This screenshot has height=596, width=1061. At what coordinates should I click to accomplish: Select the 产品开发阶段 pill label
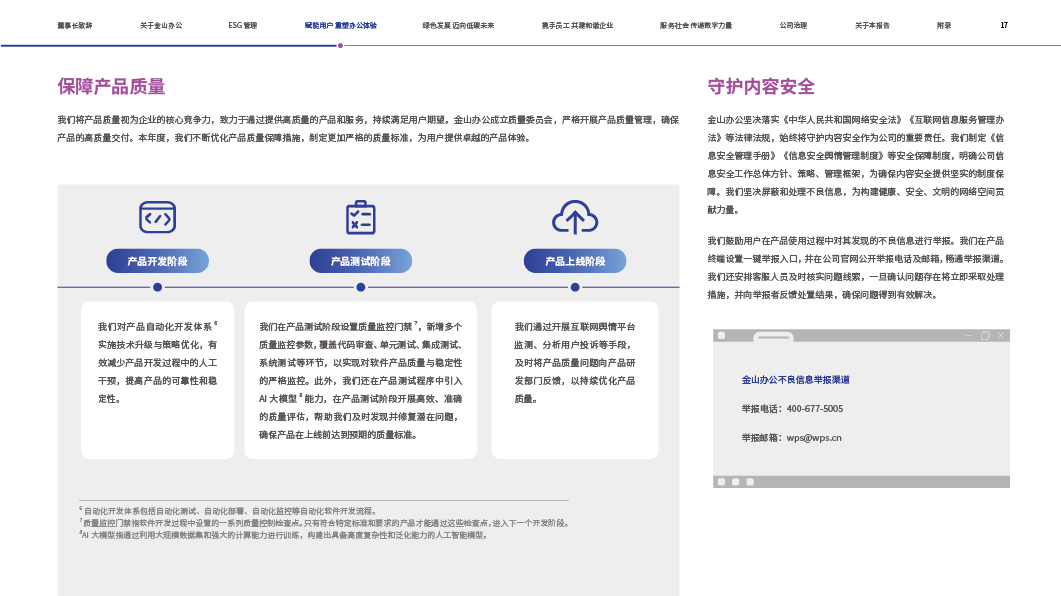(157, 261)
